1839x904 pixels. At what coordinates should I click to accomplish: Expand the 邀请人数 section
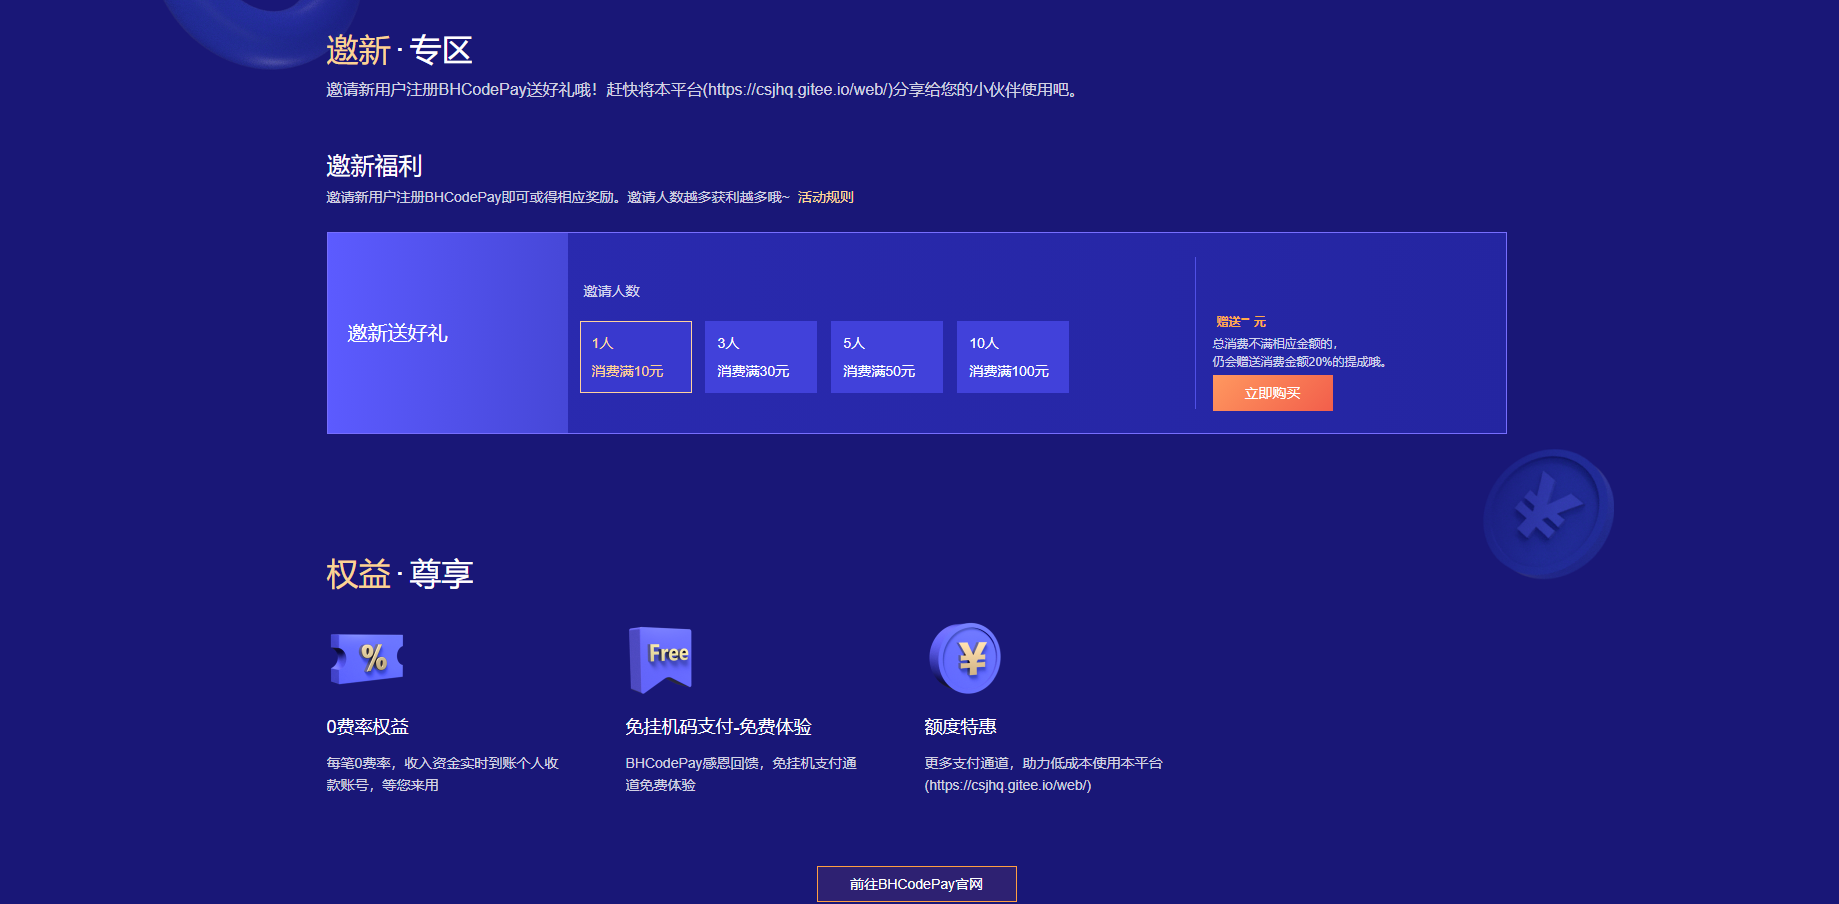[609, 291]
